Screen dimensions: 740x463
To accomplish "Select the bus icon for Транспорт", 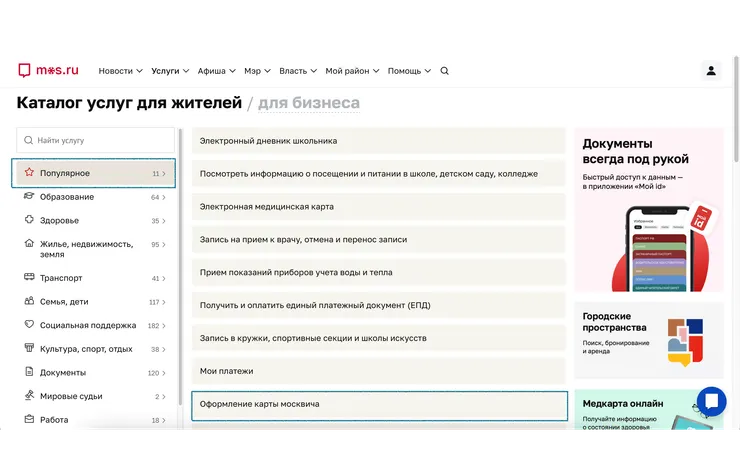I will (29, 277).
